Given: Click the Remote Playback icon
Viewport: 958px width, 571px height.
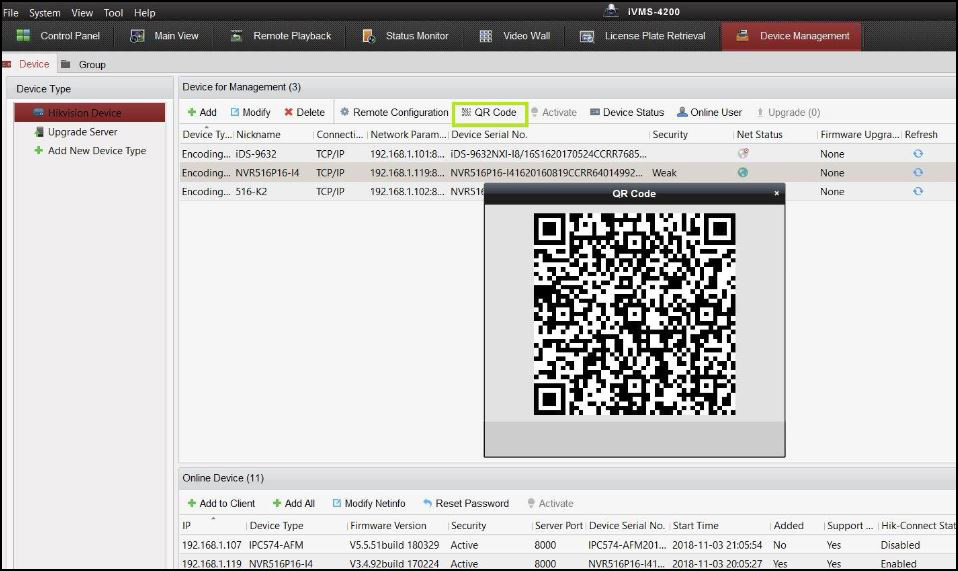Looking at the screenshot, I should pyautogui.click(x=236, y=36).
